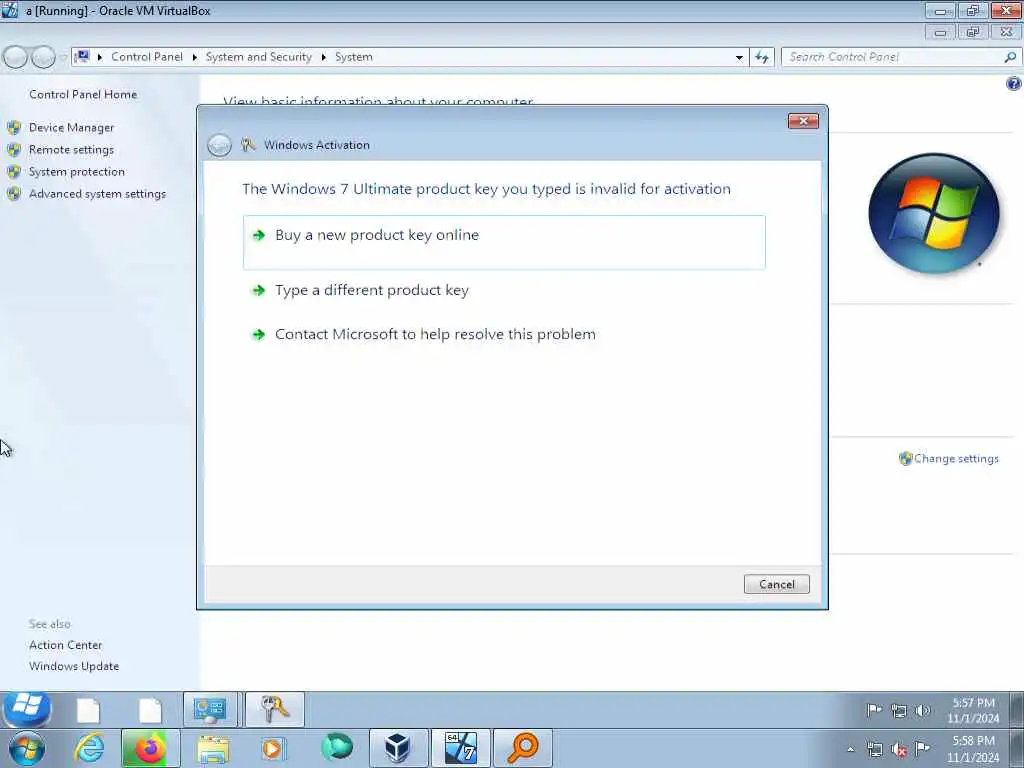Click host tray Action Center flag
Image resolution: width=1024 pixels, height=768 pixels.
click(922, 748)
